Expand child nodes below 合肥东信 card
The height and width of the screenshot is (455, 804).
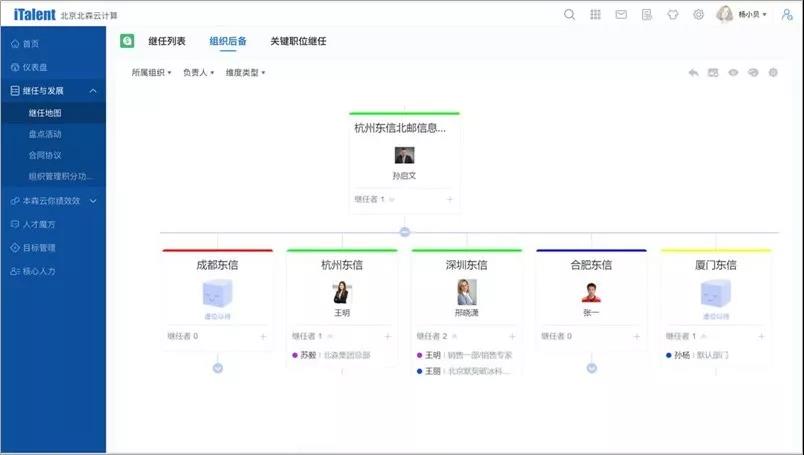[592, 368]
